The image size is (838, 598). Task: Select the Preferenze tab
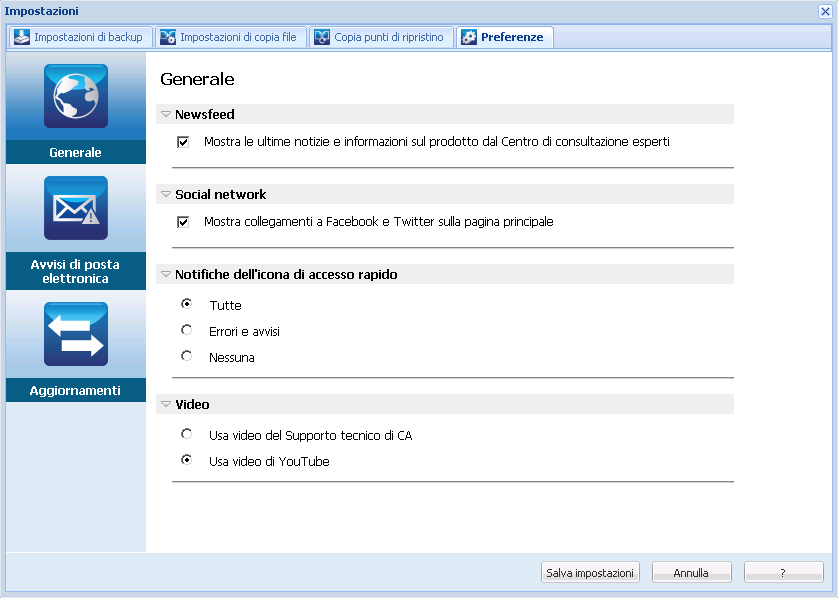pyautogui.click(x=505, y=37)
